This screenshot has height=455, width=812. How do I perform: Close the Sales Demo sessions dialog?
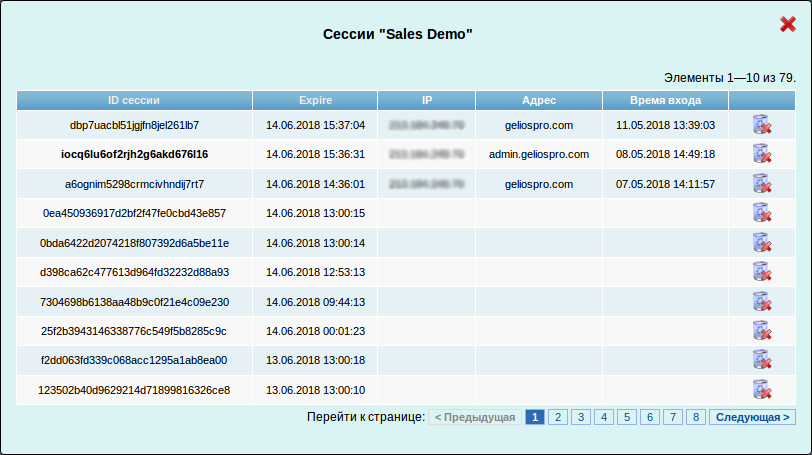tap(788, 25)
